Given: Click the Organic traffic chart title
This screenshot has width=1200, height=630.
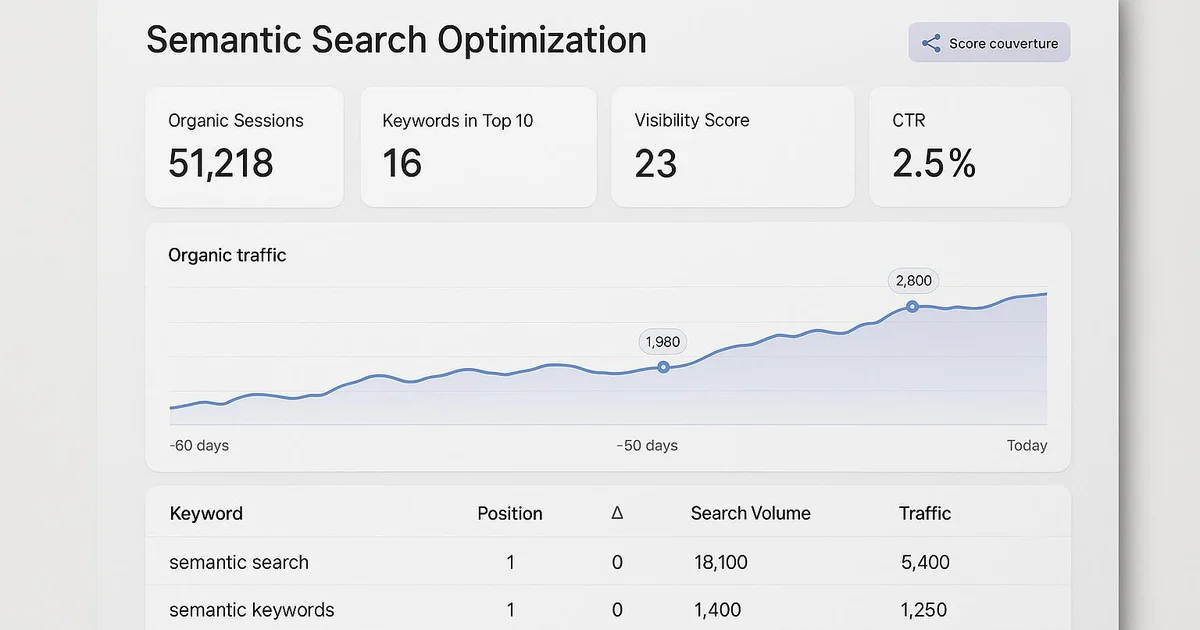Looking at the screenshot, I should click(227, 255).
